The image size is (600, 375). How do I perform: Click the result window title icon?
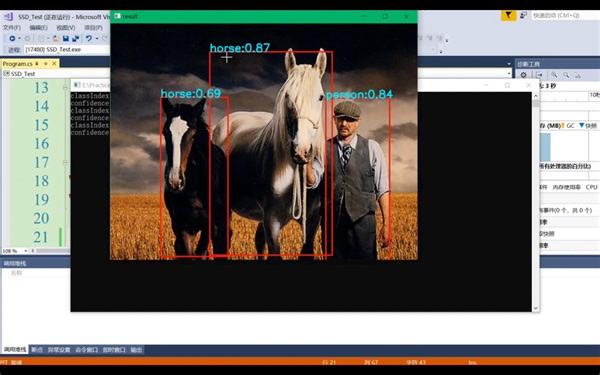tap(117, 16)
